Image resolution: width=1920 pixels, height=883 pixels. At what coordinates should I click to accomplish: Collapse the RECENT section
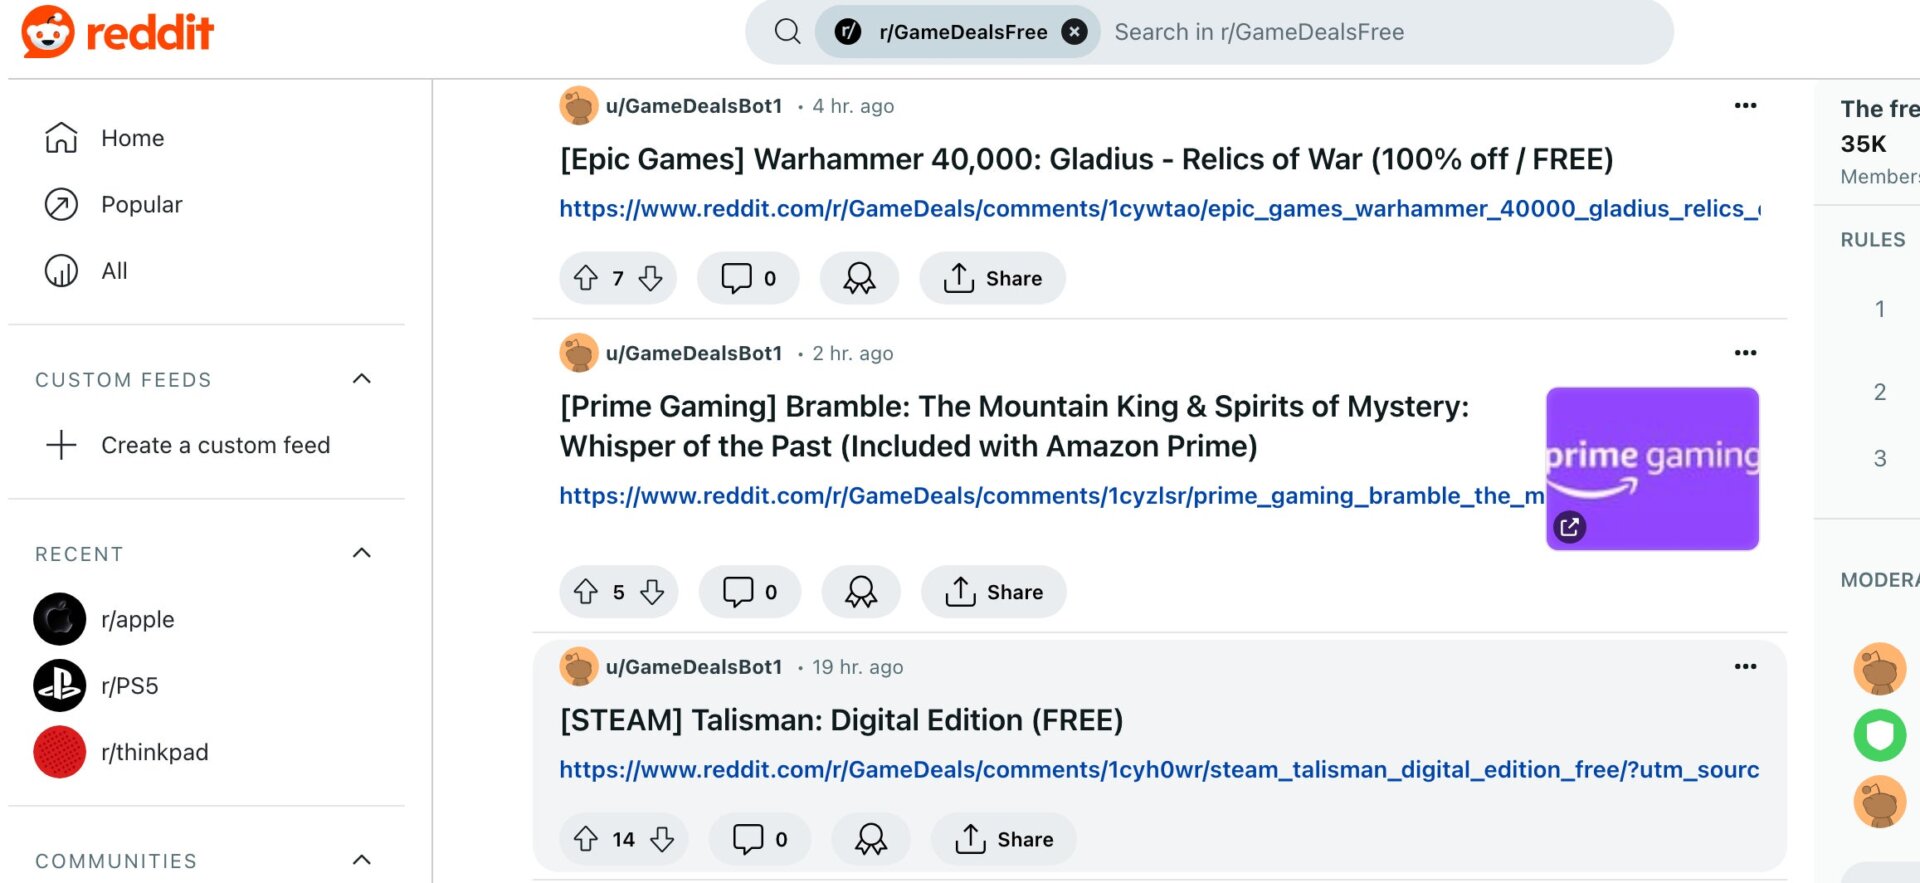[x=361, y=552]
